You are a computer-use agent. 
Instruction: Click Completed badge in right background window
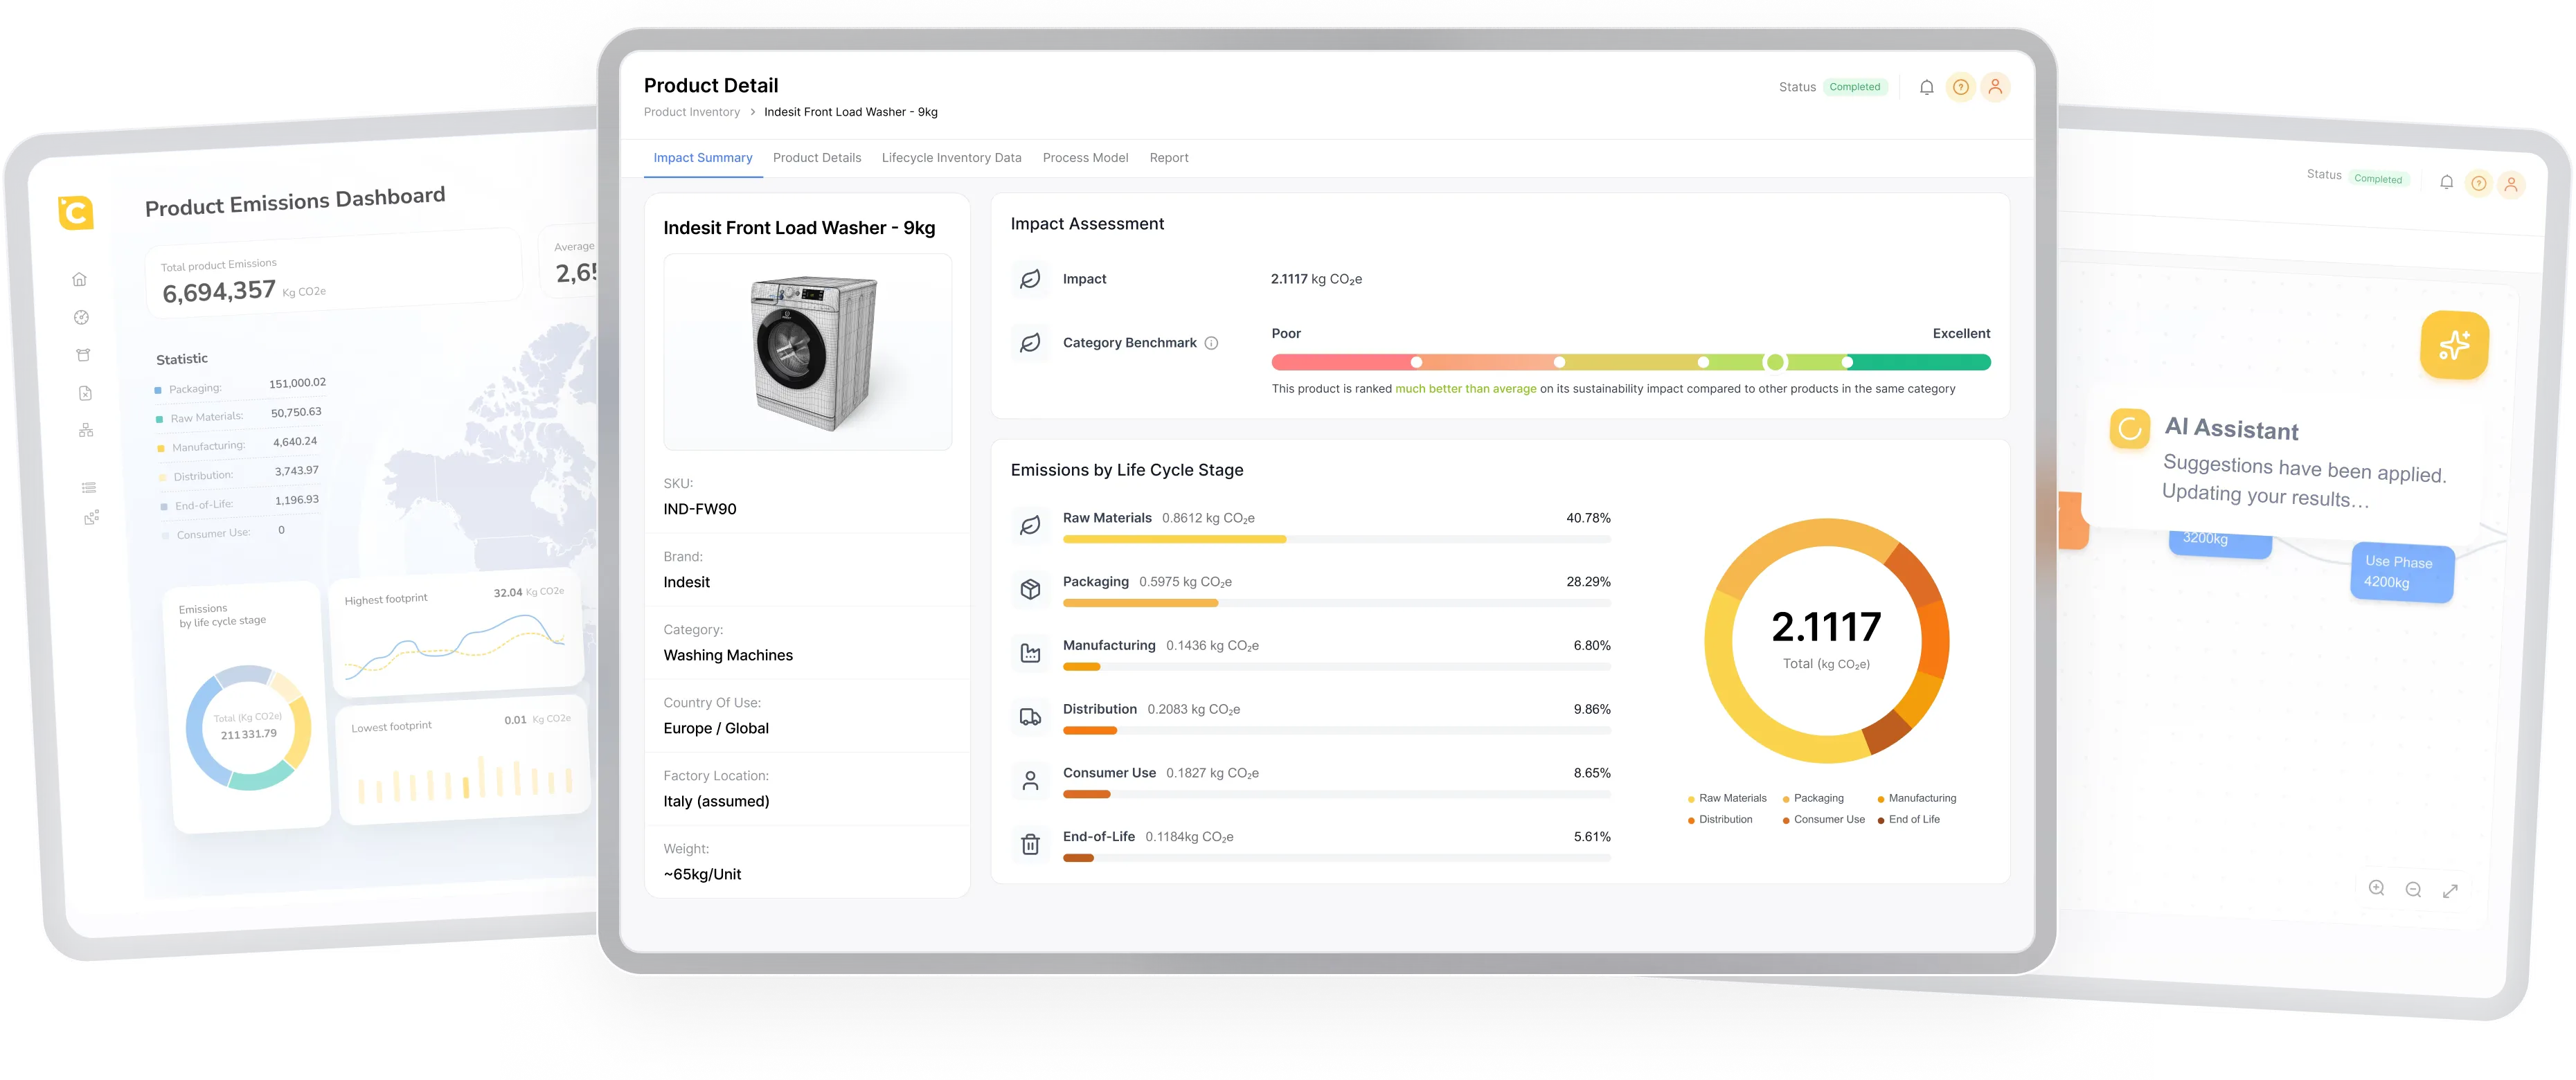click(2378, 179)
